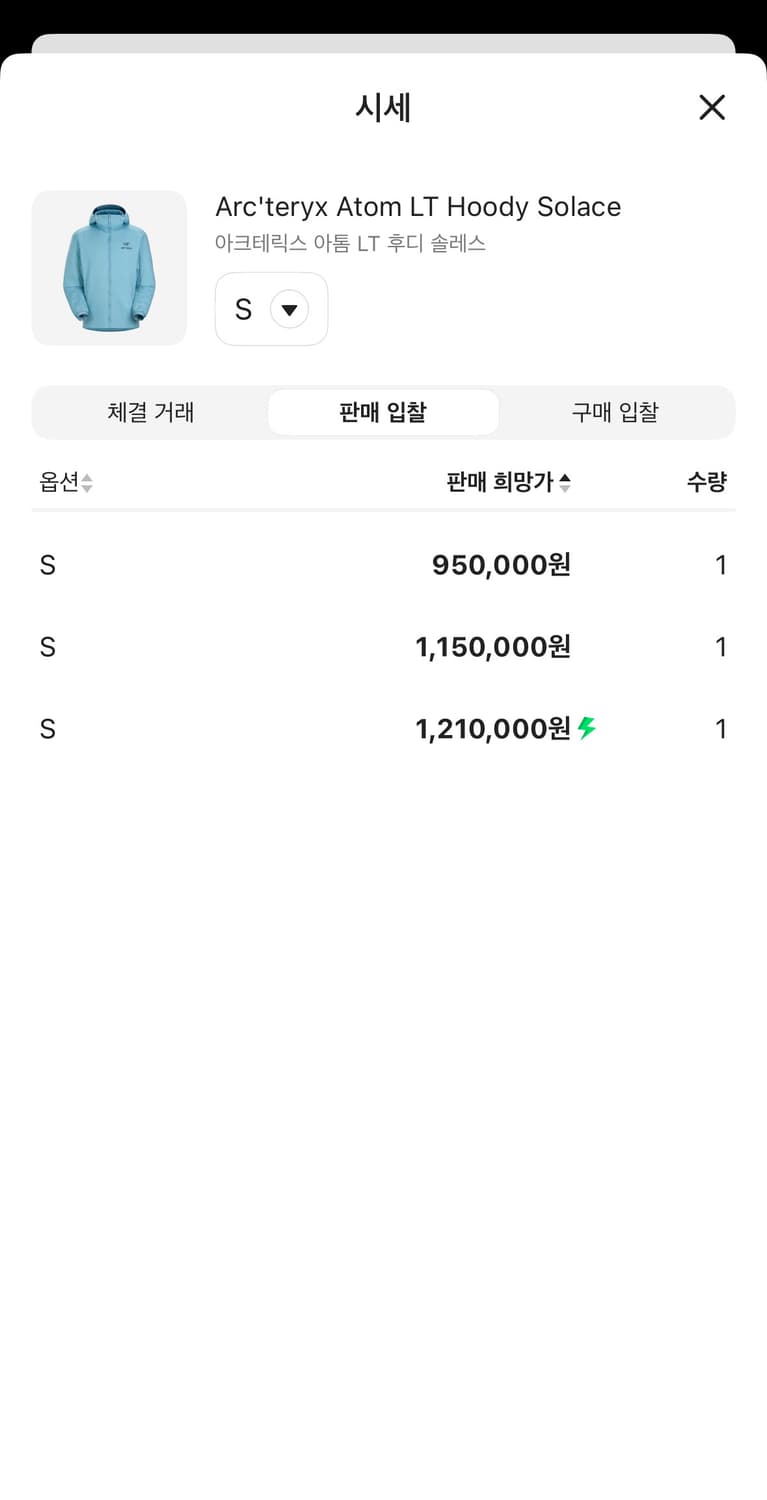Open the blue jacket product thumbnail
Image resolution: width=767 pixels, height=1500 pixels.
click(x=109, y=268)
